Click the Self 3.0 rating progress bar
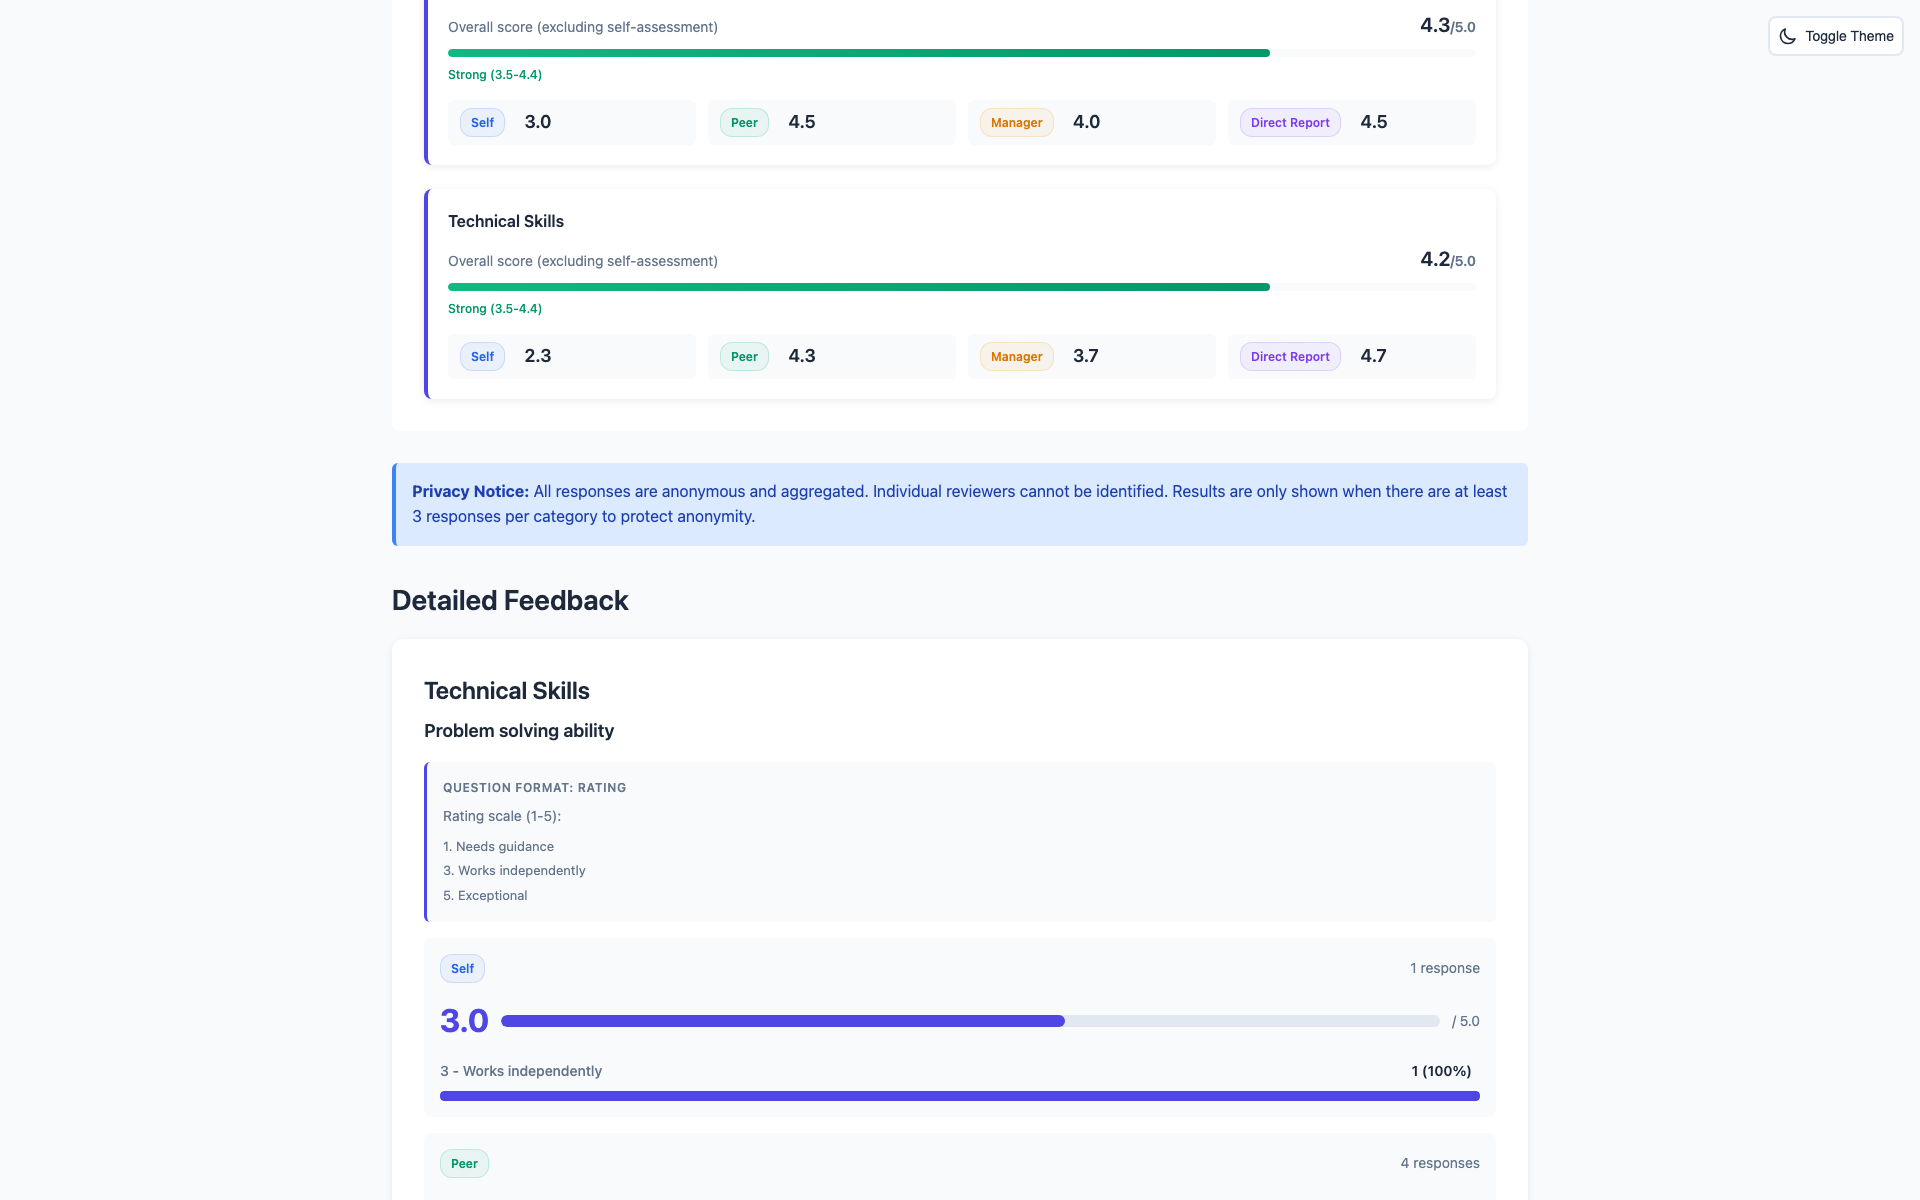The width and height of the screenshot is (1920, 1200). pyautogui.click(x=970, y=1021)
